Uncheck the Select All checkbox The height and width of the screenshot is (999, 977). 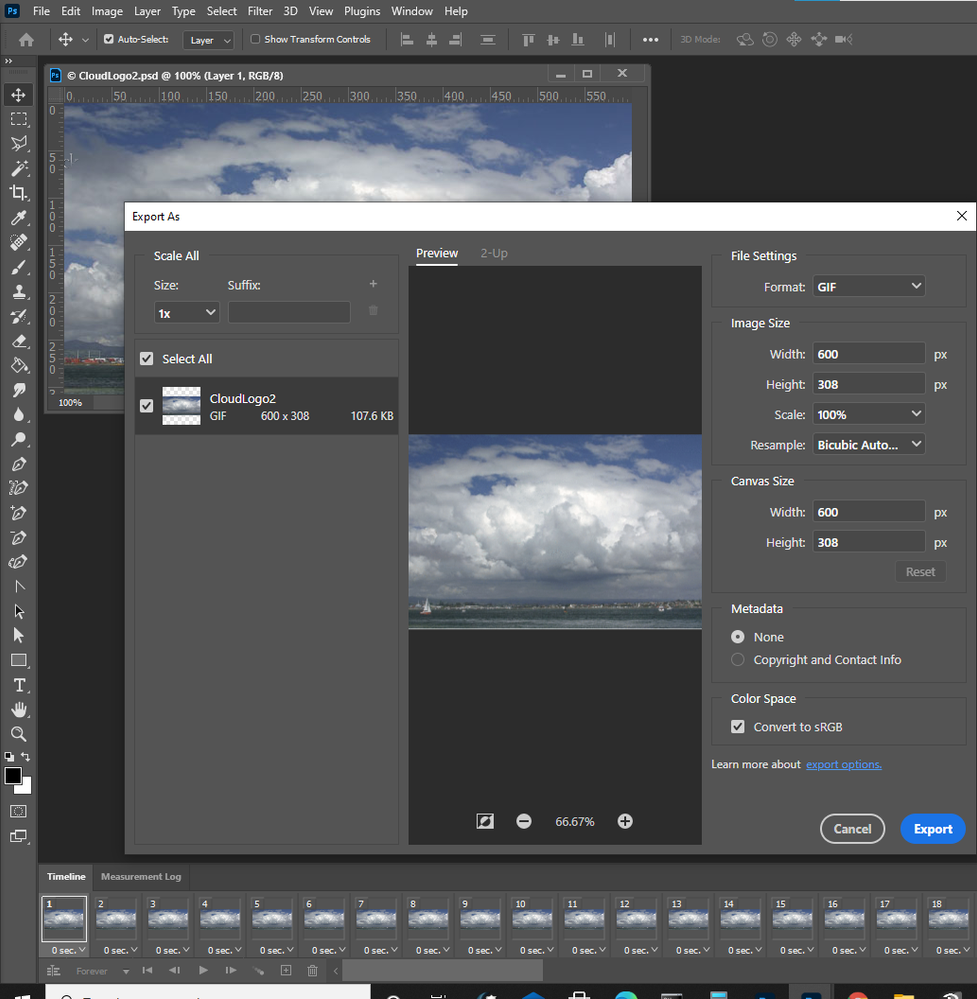(147, 359)
